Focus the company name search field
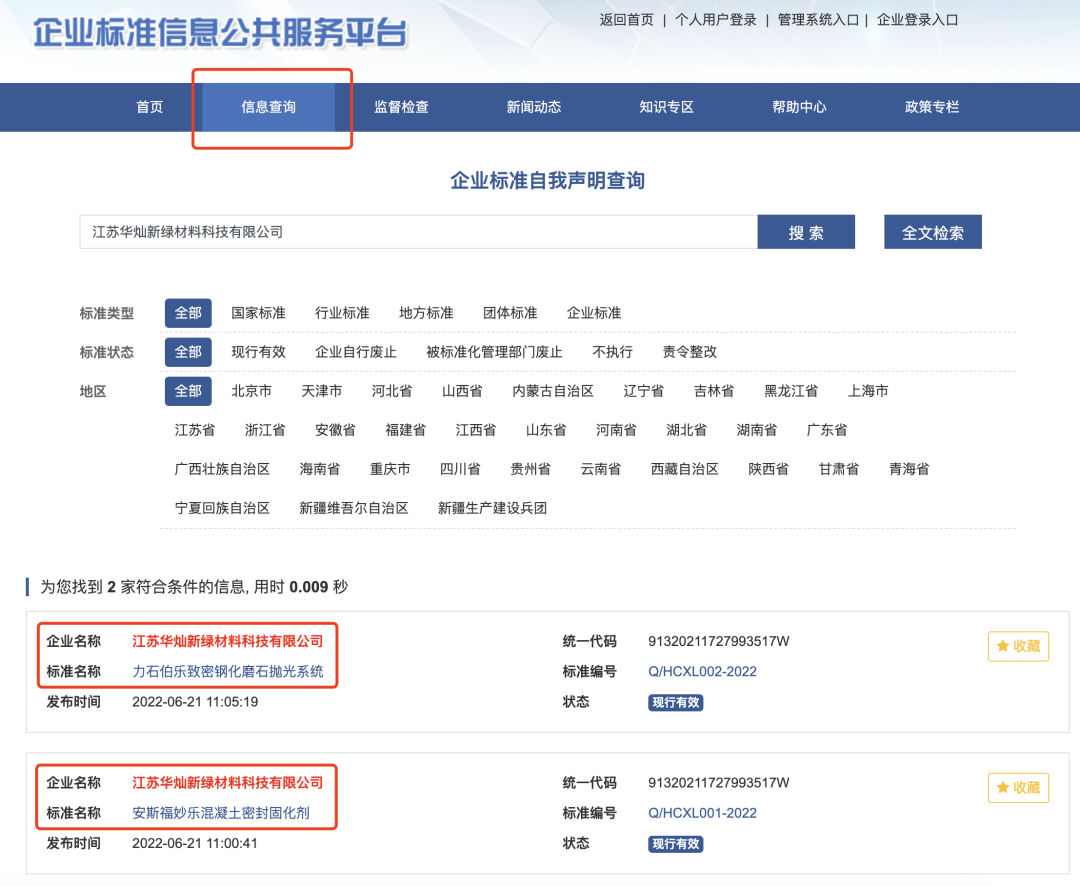1080x887 pixels. tap(418, 232)
